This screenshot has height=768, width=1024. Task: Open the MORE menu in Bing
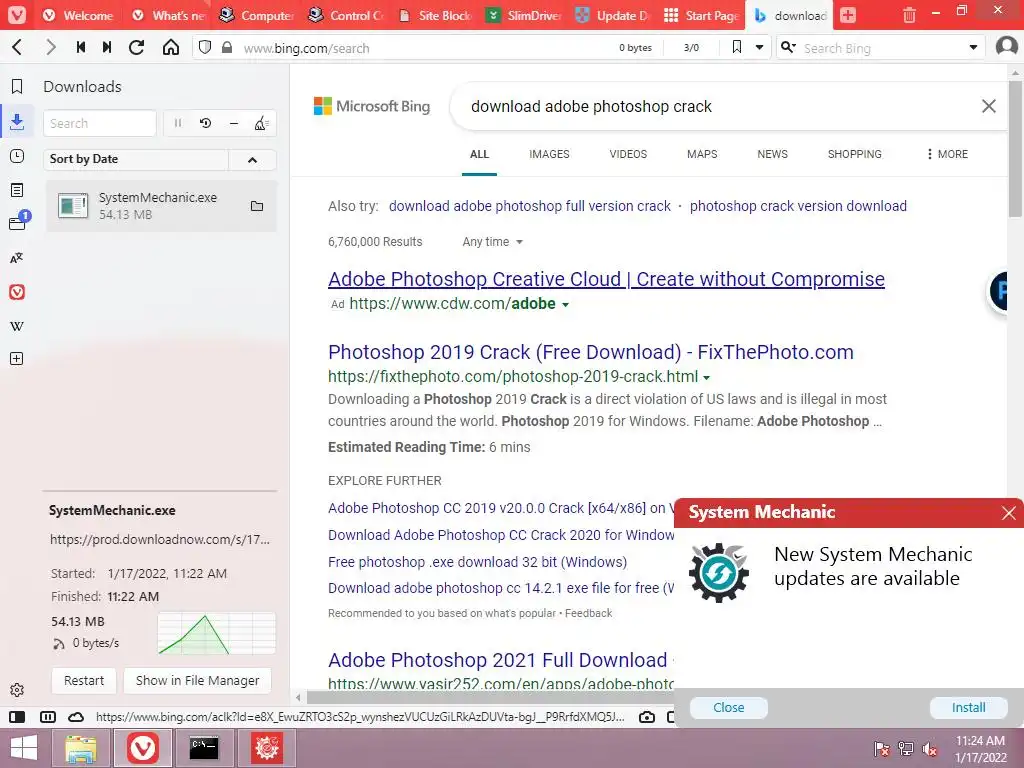(947, 154)
